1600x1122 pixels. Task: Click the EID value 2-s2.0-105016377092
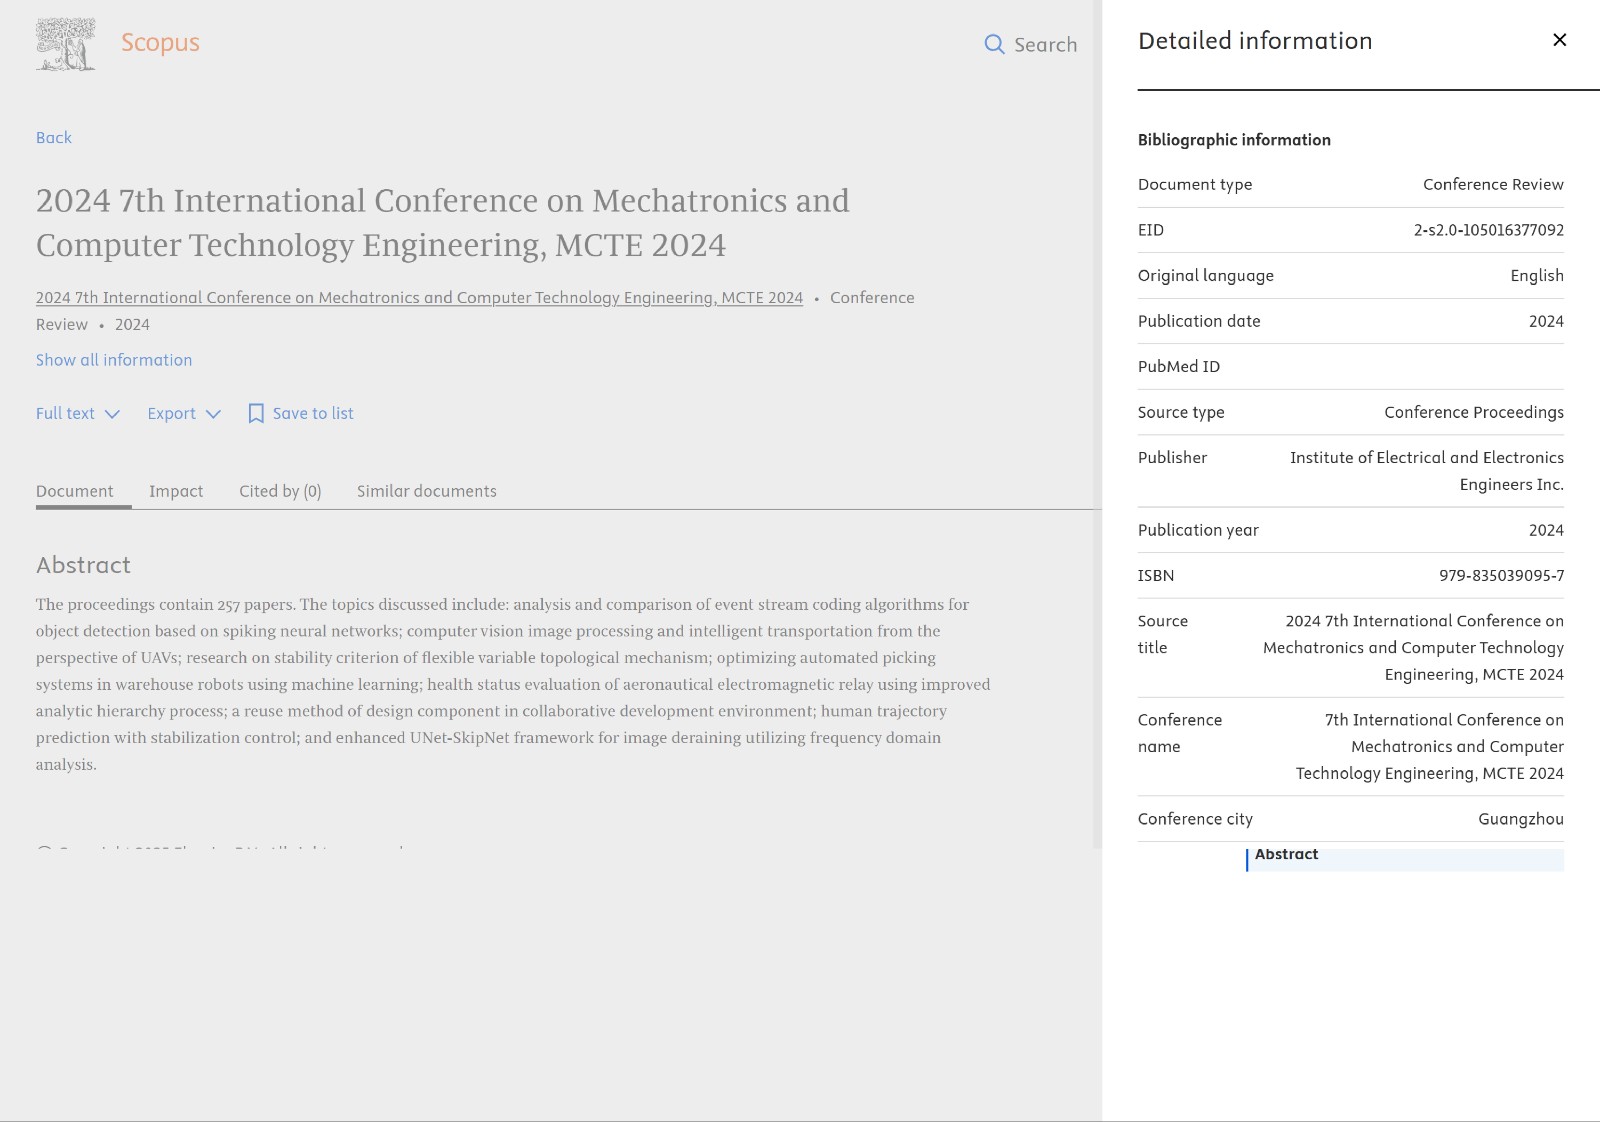(x=1488, y=230)
